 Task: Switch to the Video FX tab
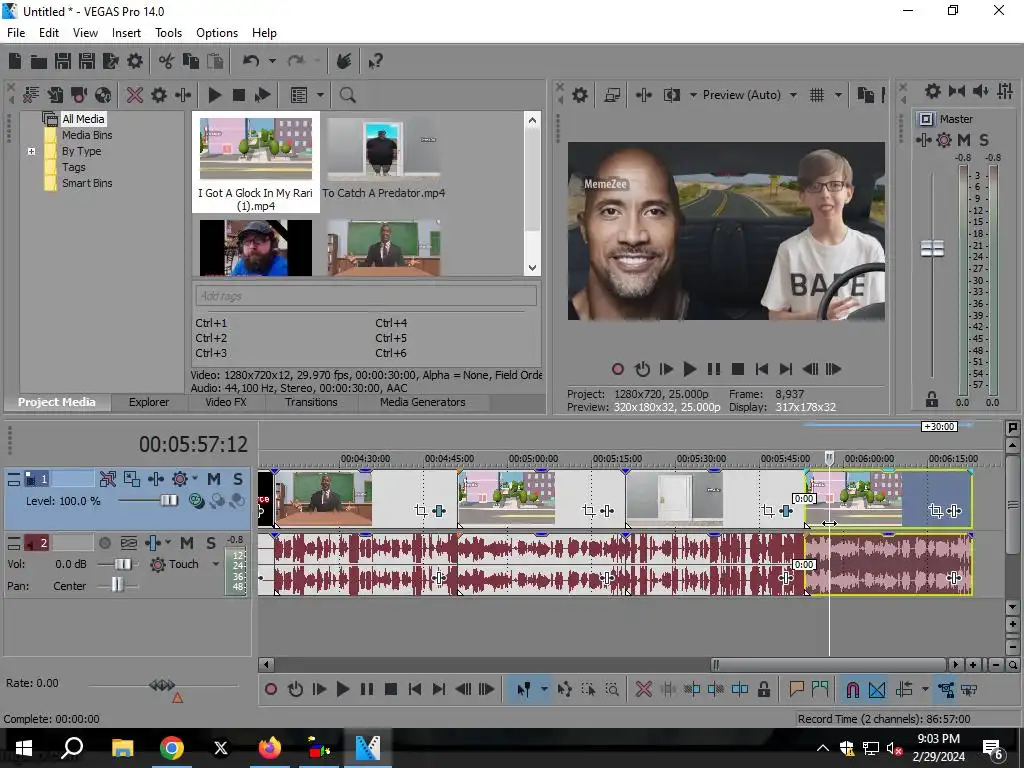226,402
